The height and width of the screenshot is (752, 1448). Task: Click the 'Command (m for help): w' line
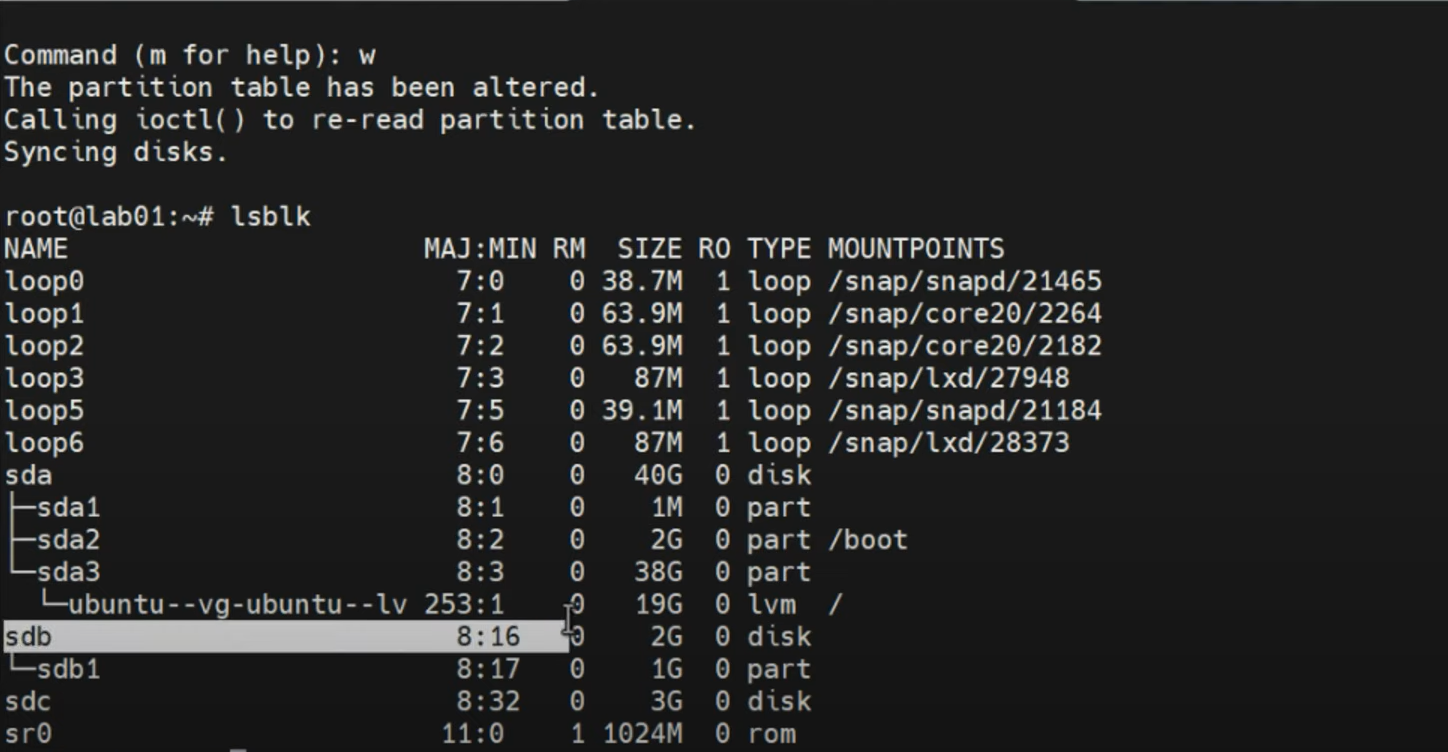(190, 55)
